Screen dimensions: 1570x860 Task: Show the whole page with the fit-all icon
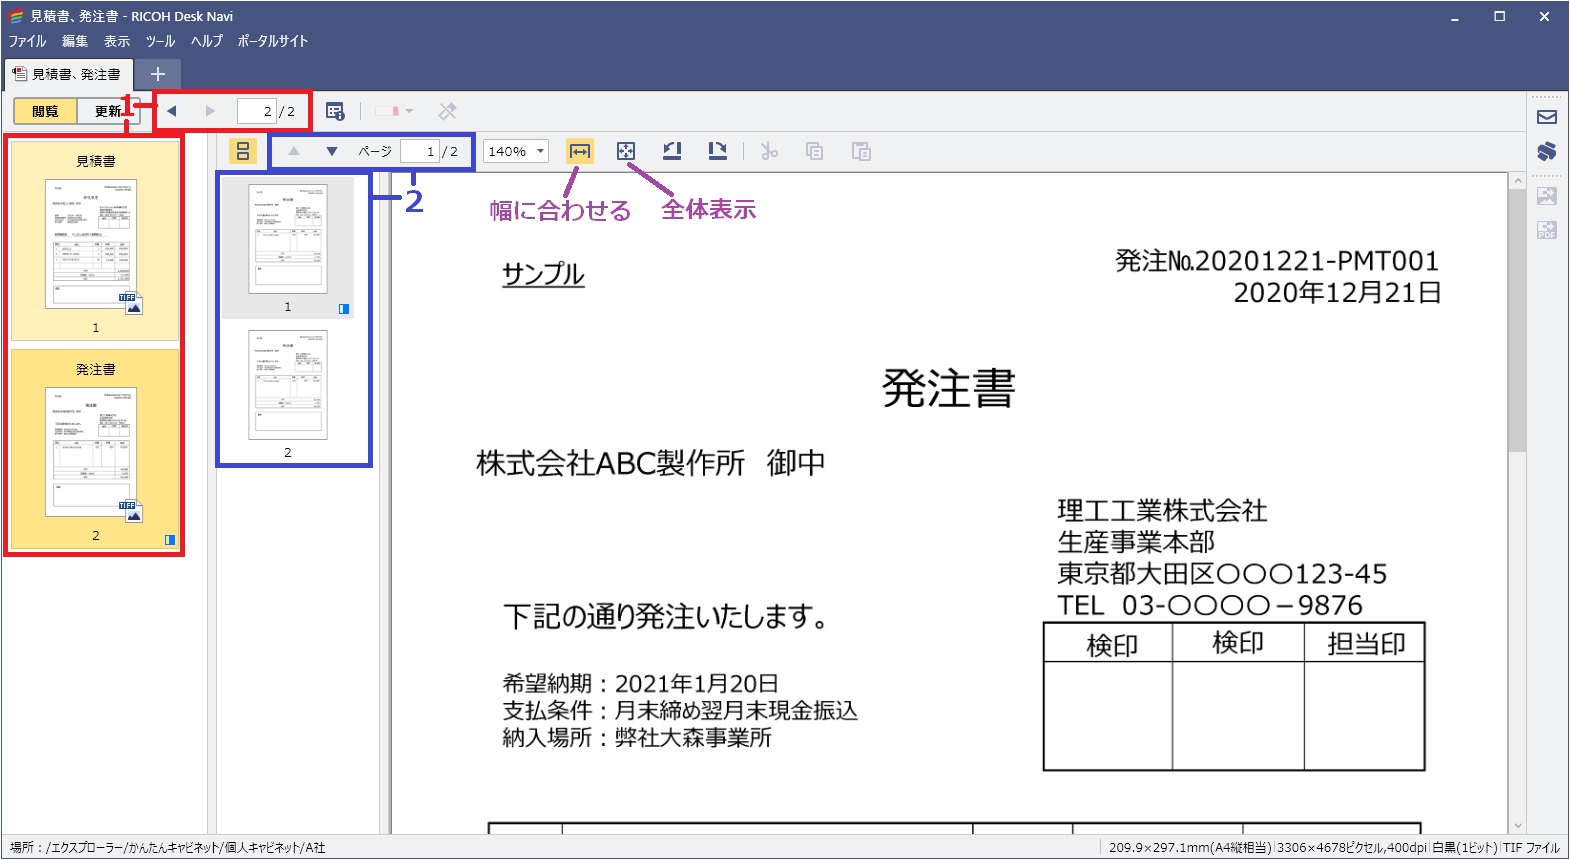(x=625, y=151)
